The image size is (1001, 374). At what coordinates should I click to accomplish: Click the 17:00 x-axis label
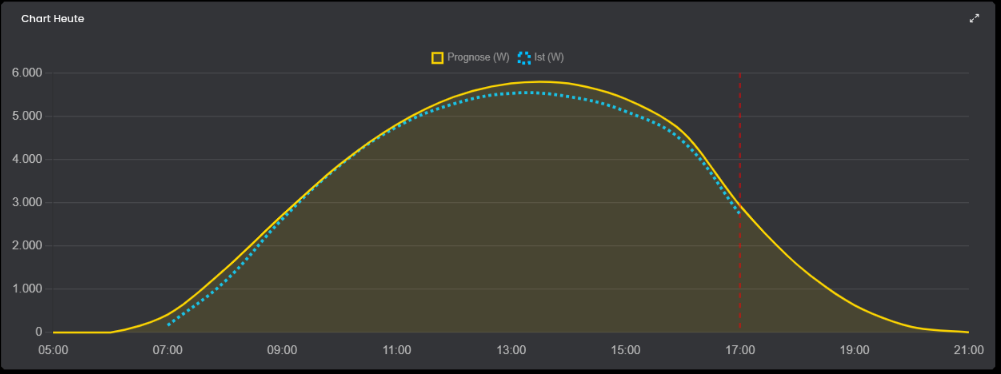click(x=740, y=350)
